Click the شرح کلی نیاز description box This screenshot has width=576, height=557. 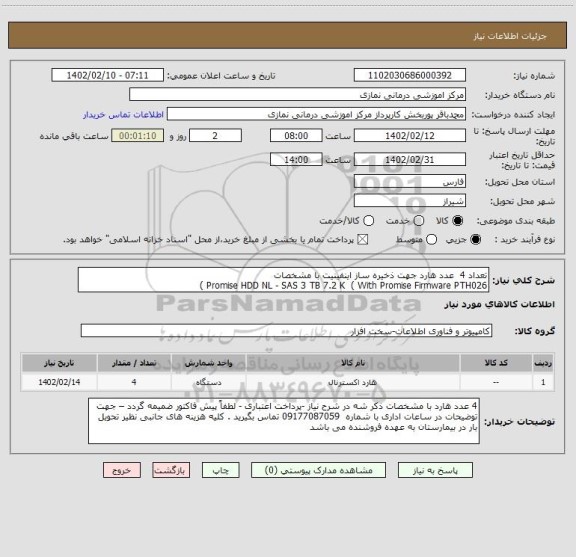[283, 280]
